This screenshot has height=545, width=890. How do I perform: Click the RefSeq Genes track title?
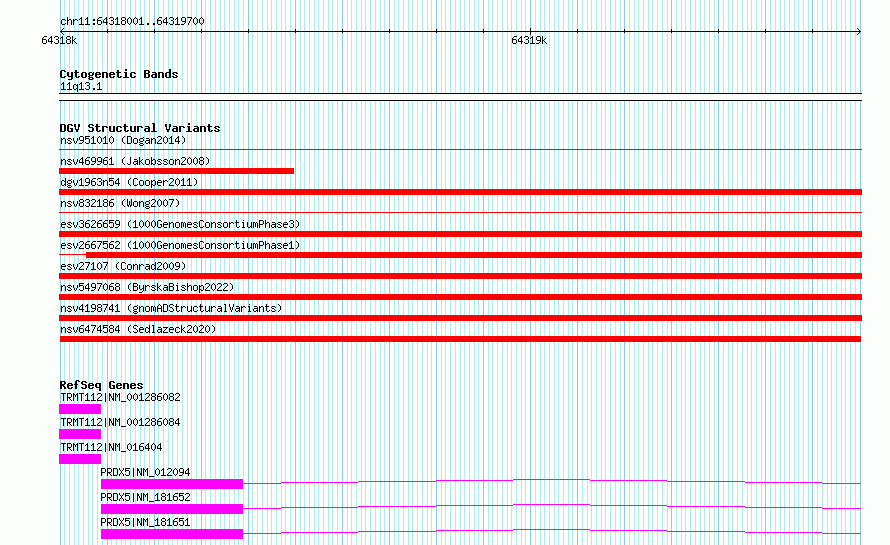click(x=101, y=385)
